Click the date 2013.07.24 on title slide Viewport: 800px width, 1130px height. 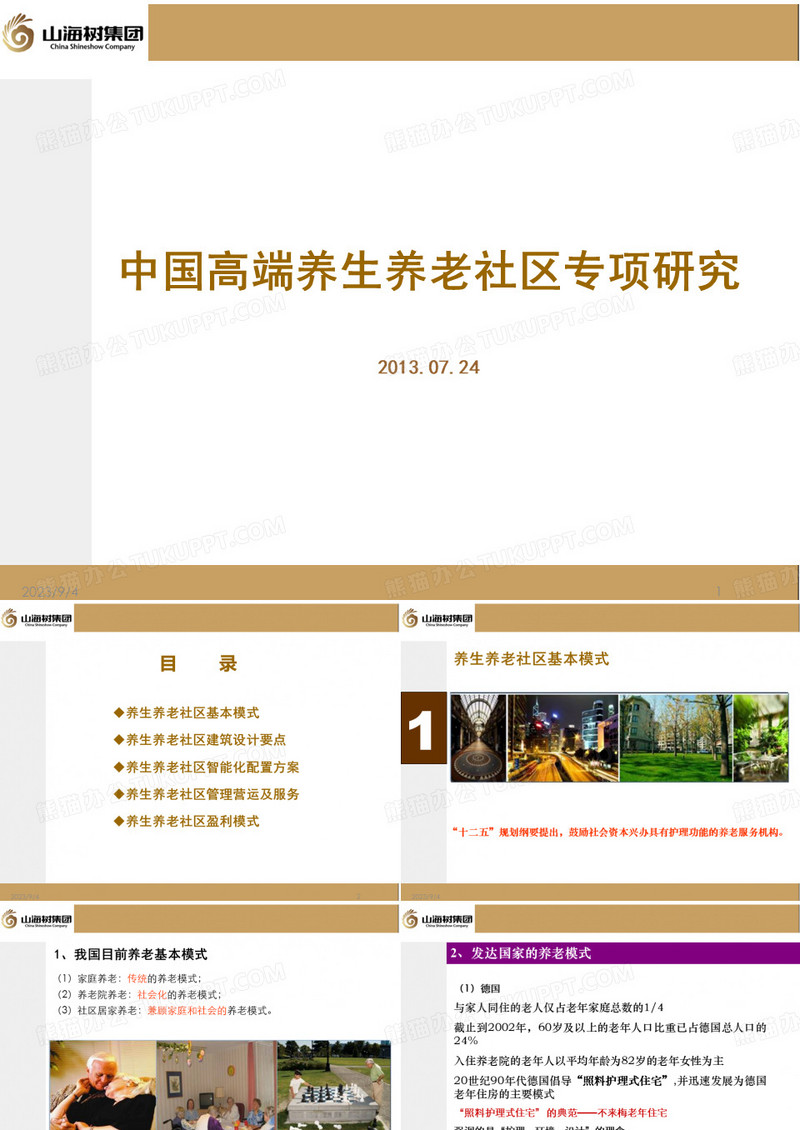coord(430,365)
